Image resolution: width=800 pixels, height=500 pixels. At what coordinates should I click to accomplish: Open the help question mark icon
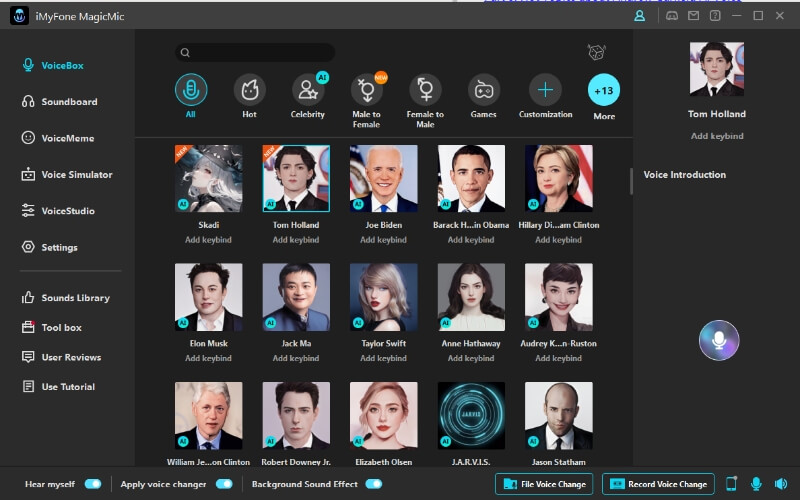coord(715,16)
